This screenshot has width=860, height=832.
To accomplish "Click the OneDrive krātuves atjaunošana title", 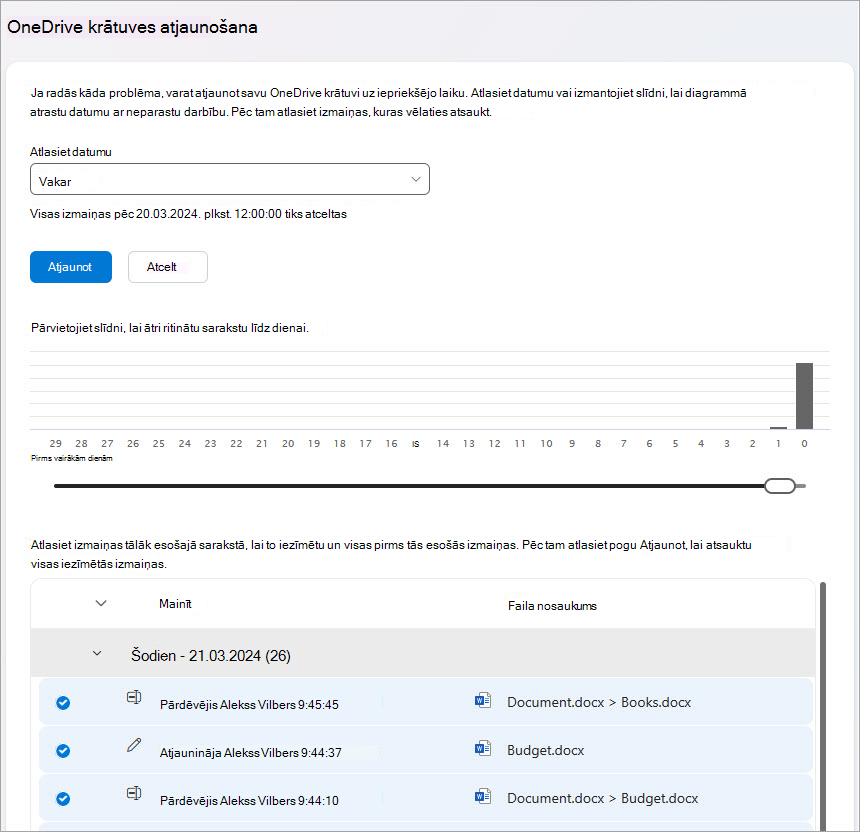I will tap(132, 27).
